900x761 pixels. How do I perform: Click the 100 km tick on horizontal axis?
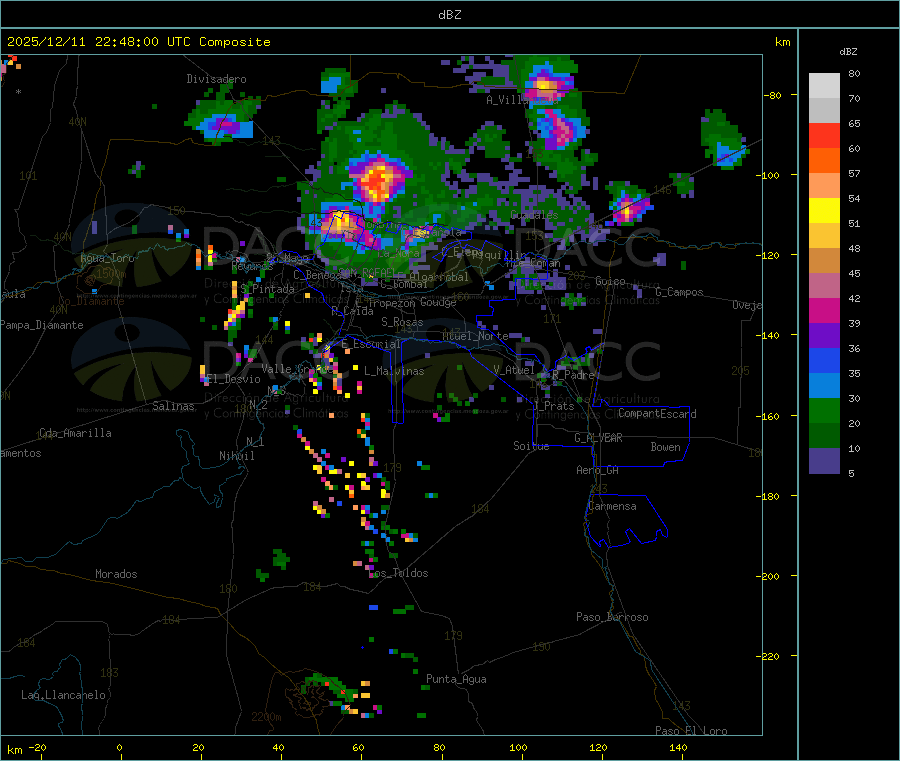518,747
